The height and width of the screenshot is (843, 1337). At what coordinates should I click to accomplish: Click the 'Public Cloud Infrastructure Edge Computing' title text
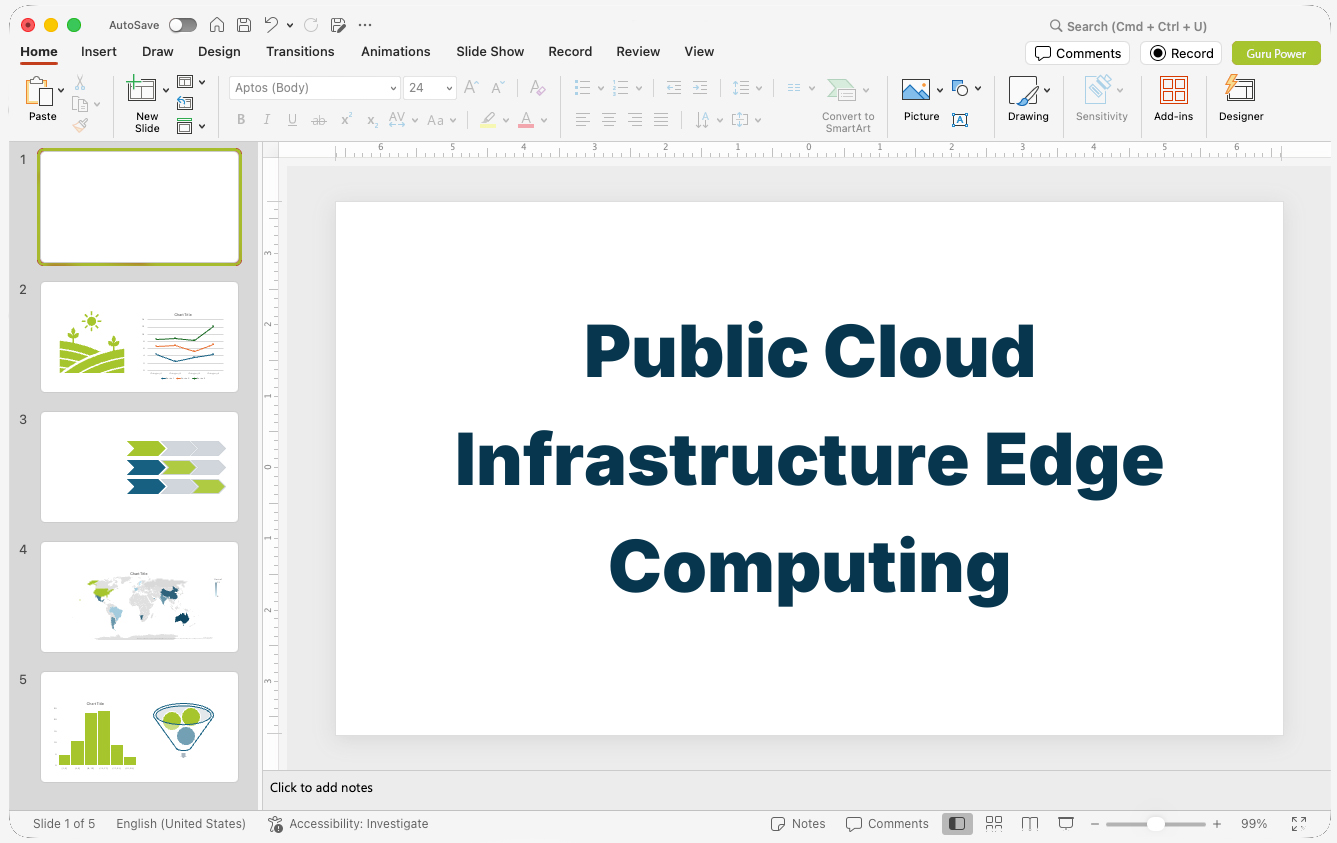809,460
